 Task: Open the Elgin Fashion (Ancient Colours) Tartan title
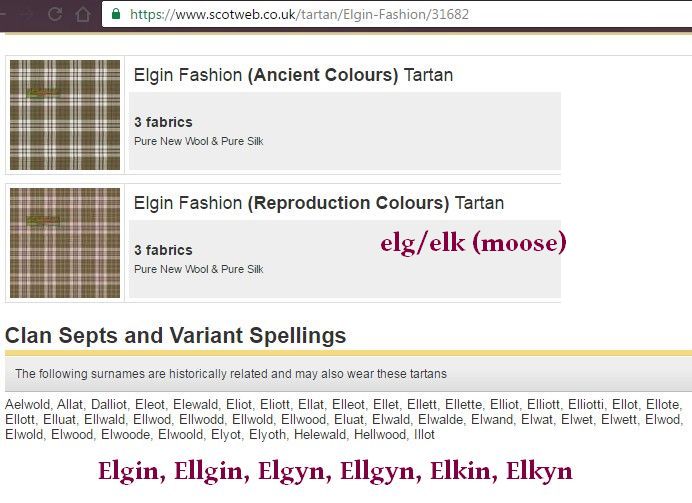(293, 75)
